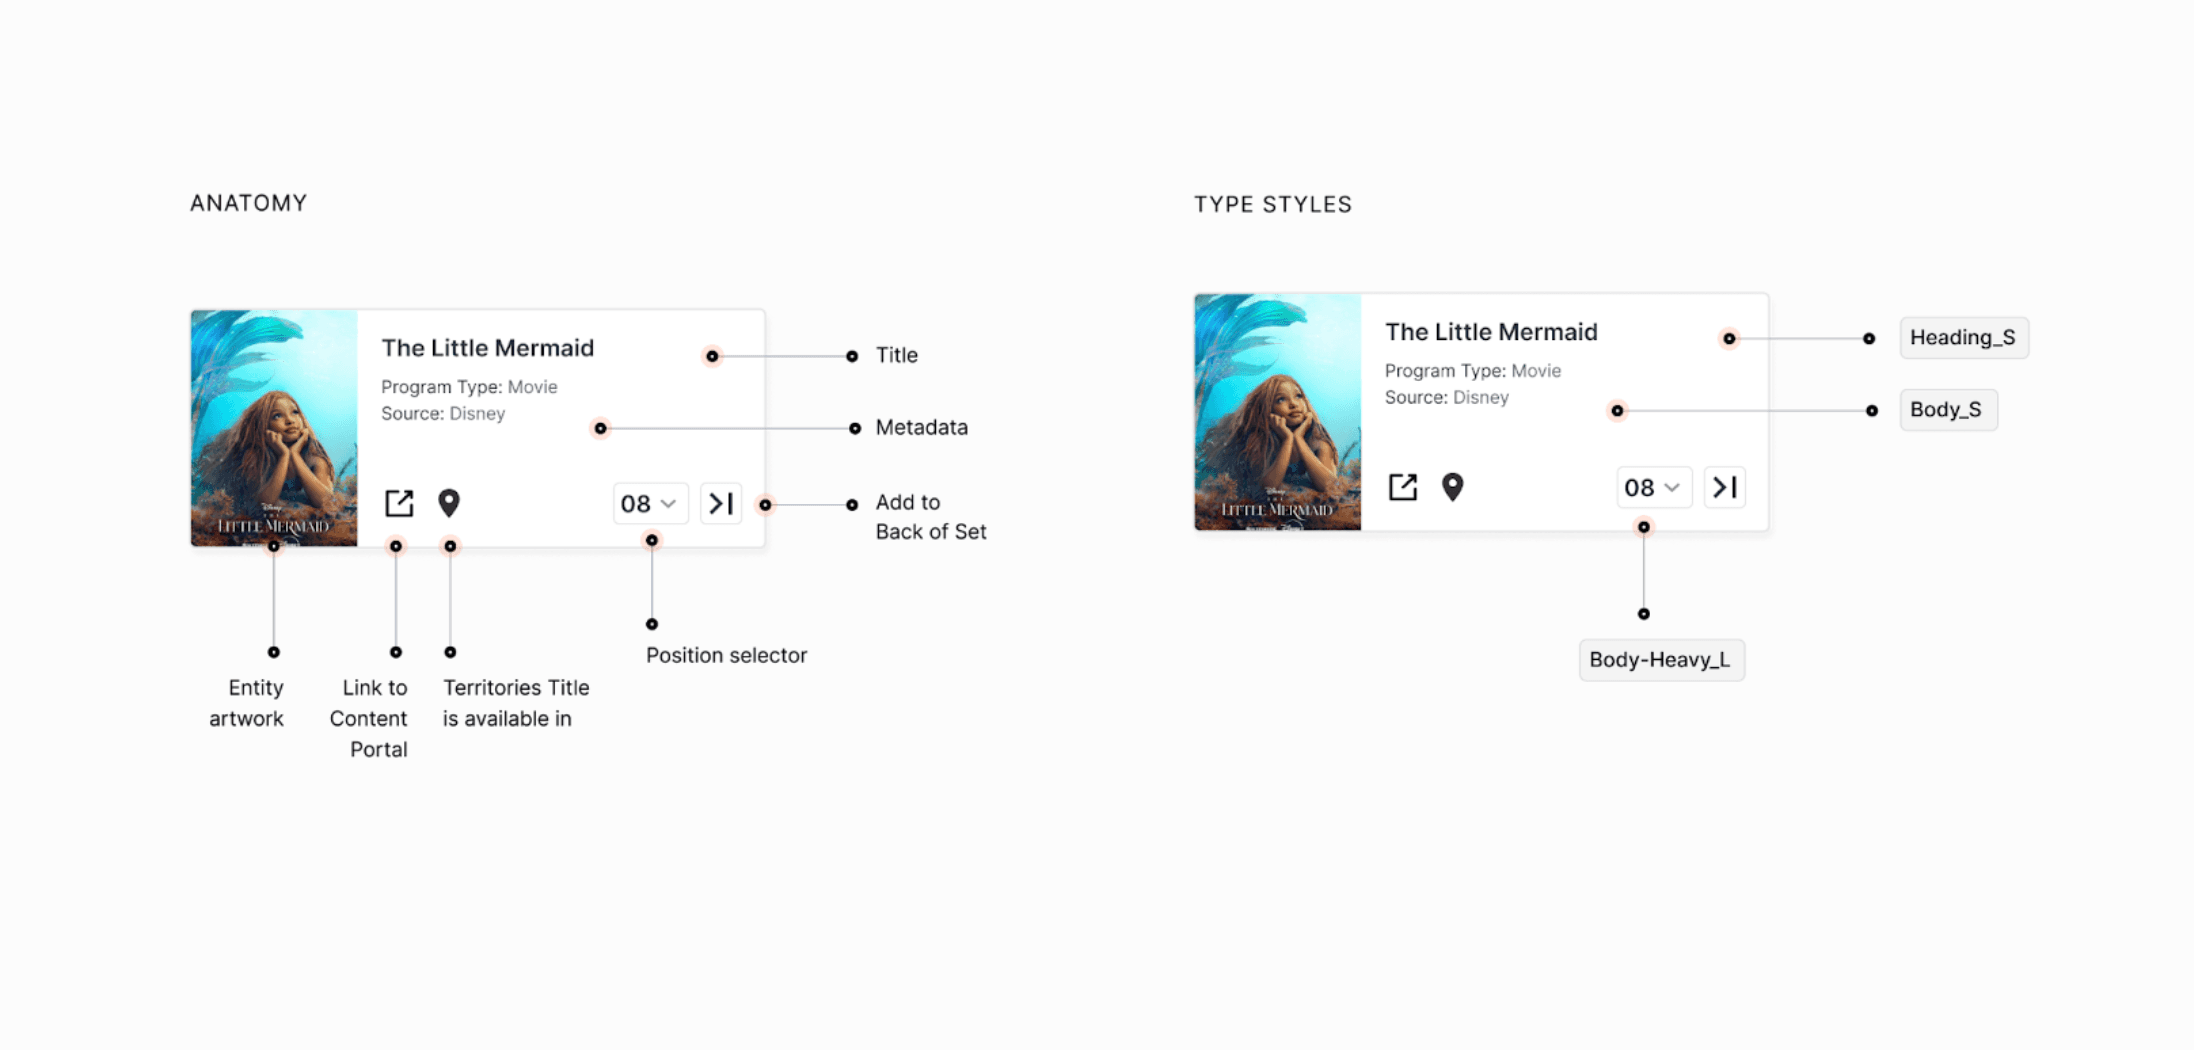Select the Body_S type style tag
This screenshot has height=1050, width=2194.
click(x=1947, y=410)
